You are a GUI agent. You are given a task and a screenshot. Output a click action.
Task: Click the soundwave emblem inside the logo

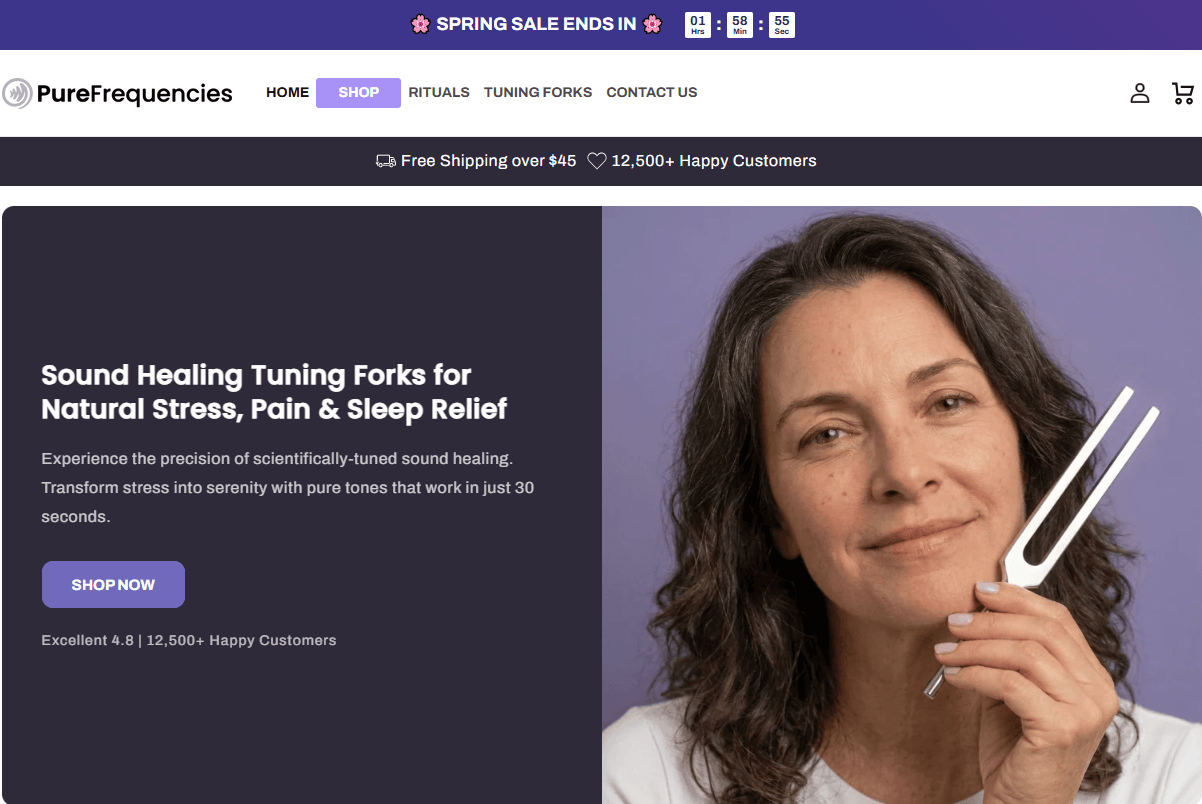click(17, 93)
